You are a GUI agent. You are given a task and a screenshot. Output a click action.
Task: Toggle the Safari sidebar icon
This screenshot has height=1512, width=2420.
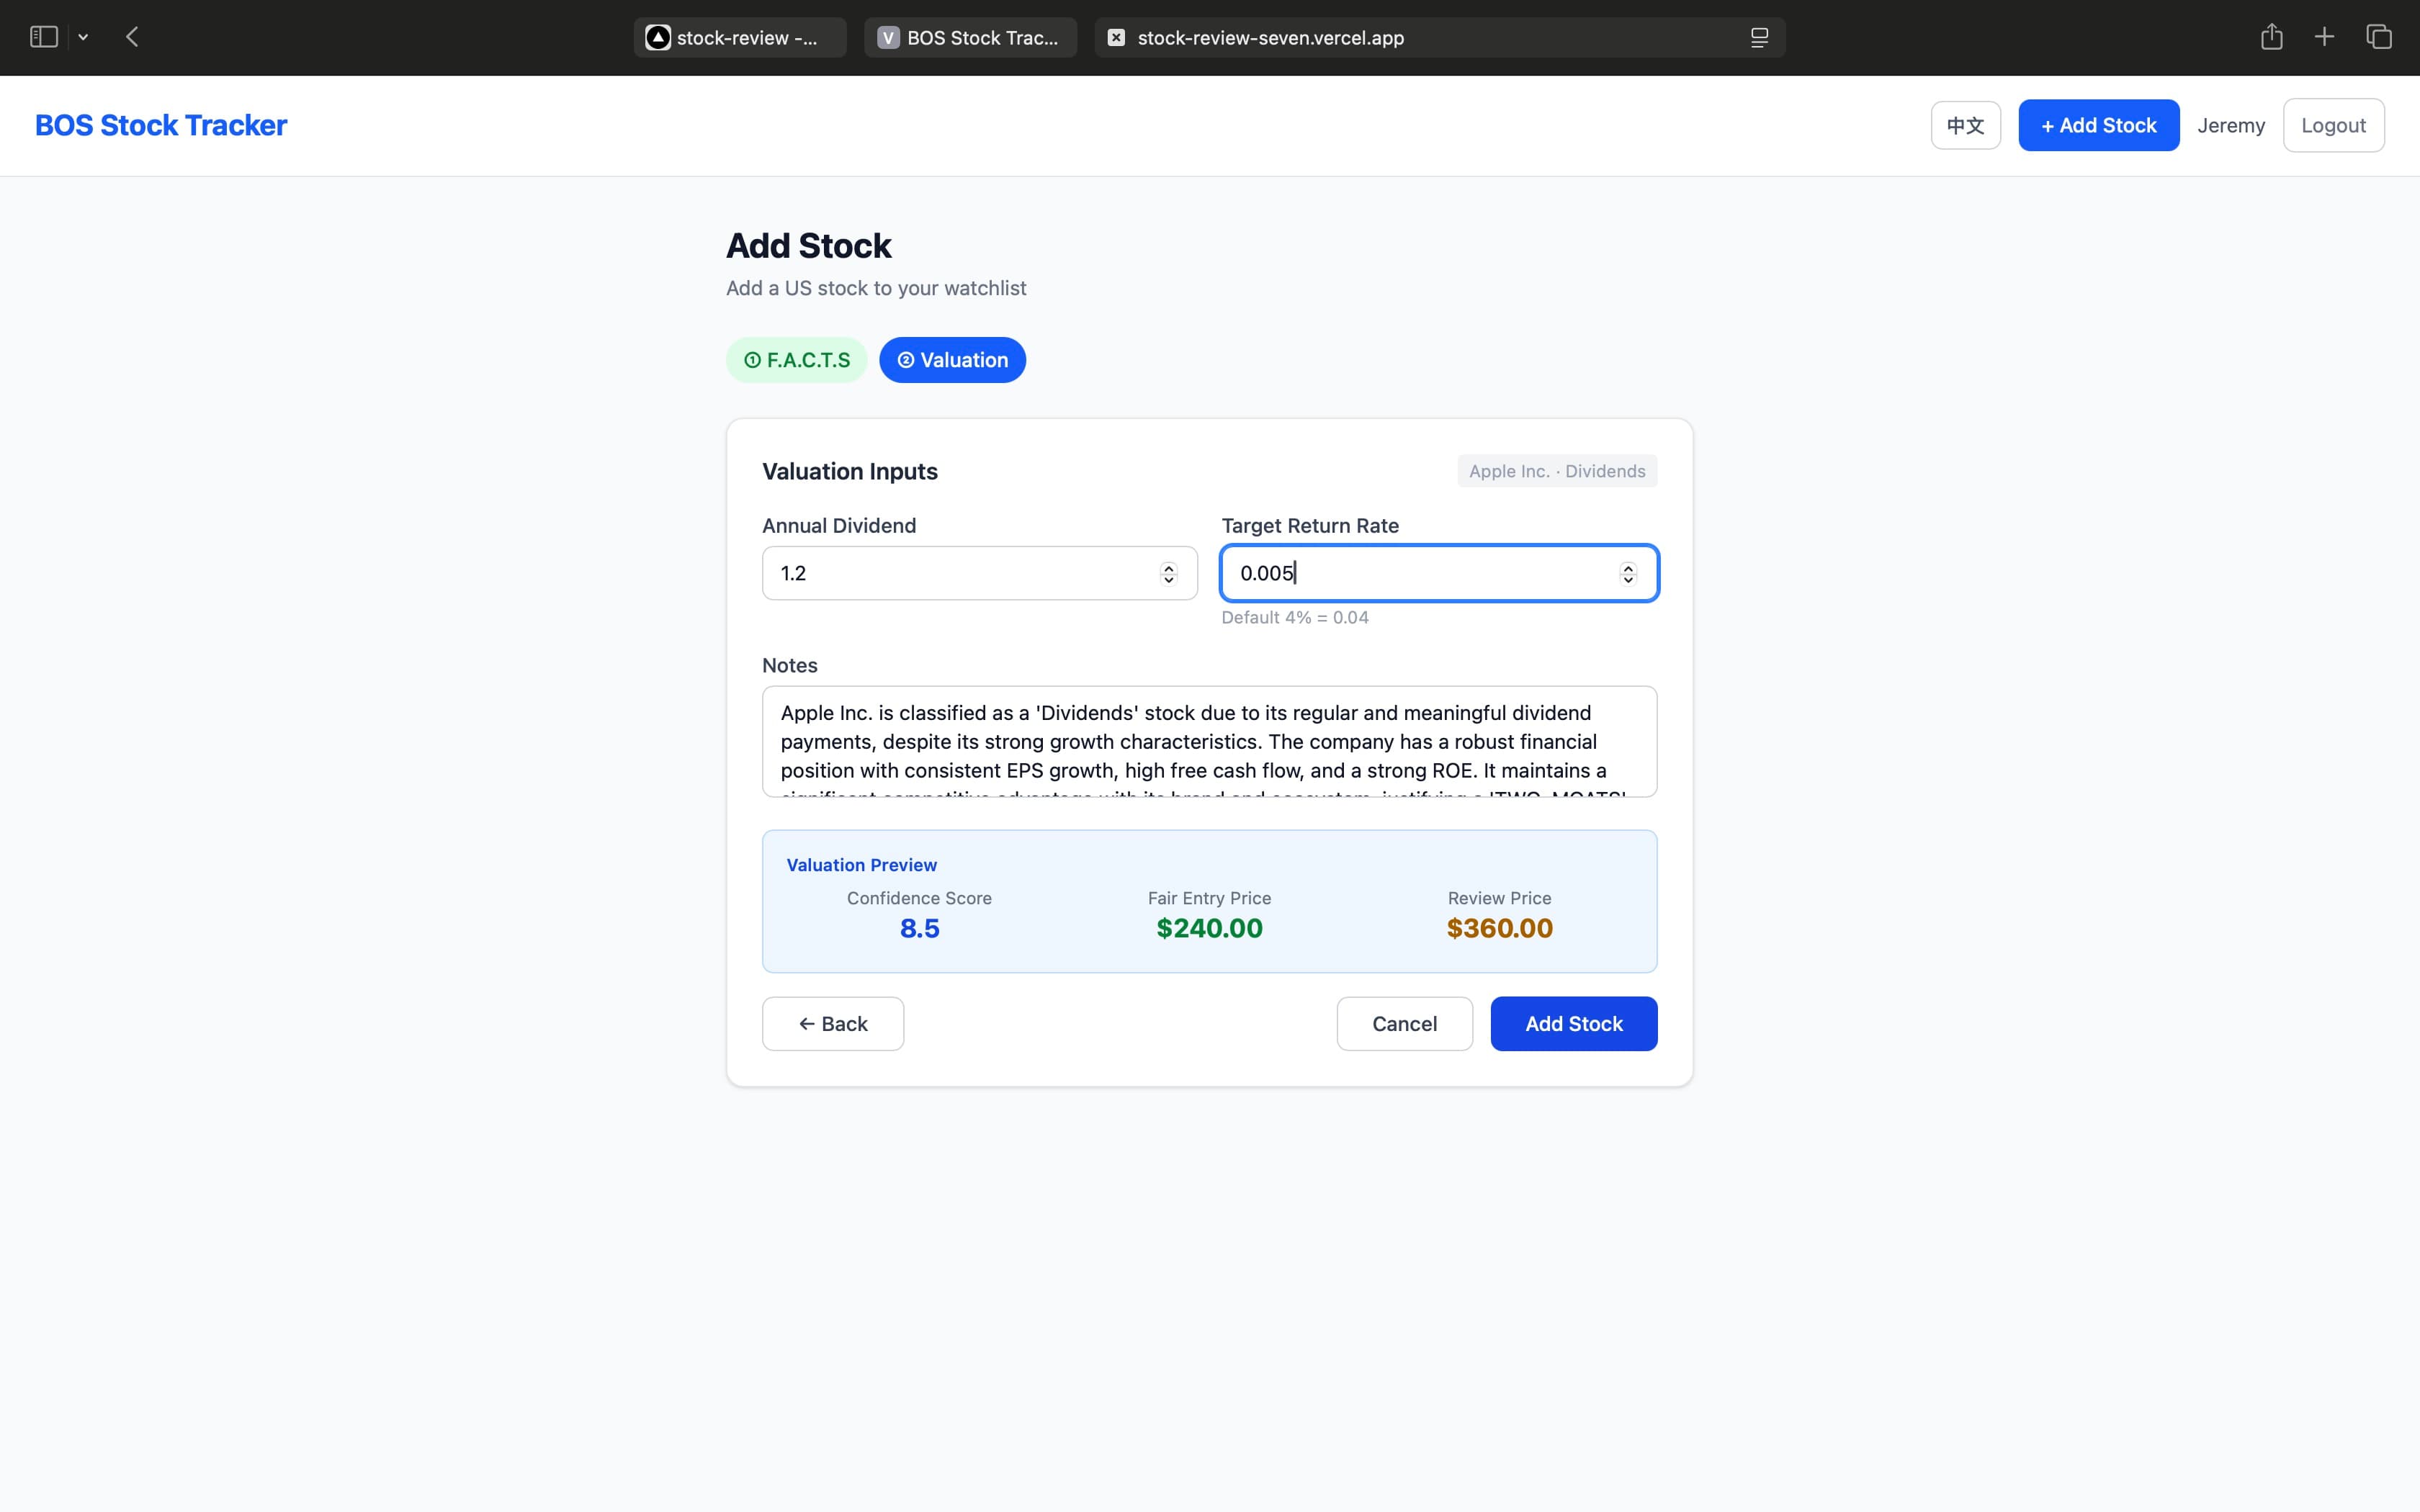tap(43, 37)
